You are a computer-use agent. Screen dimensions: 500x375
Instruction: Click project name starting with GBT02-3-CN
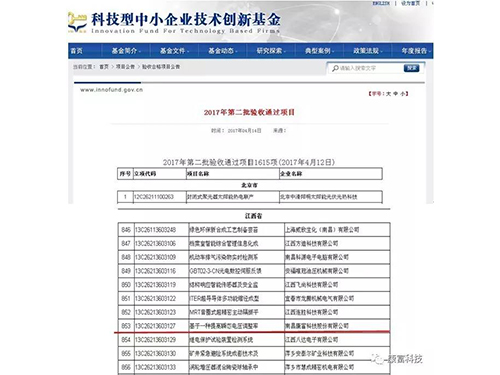pos(225,271)
